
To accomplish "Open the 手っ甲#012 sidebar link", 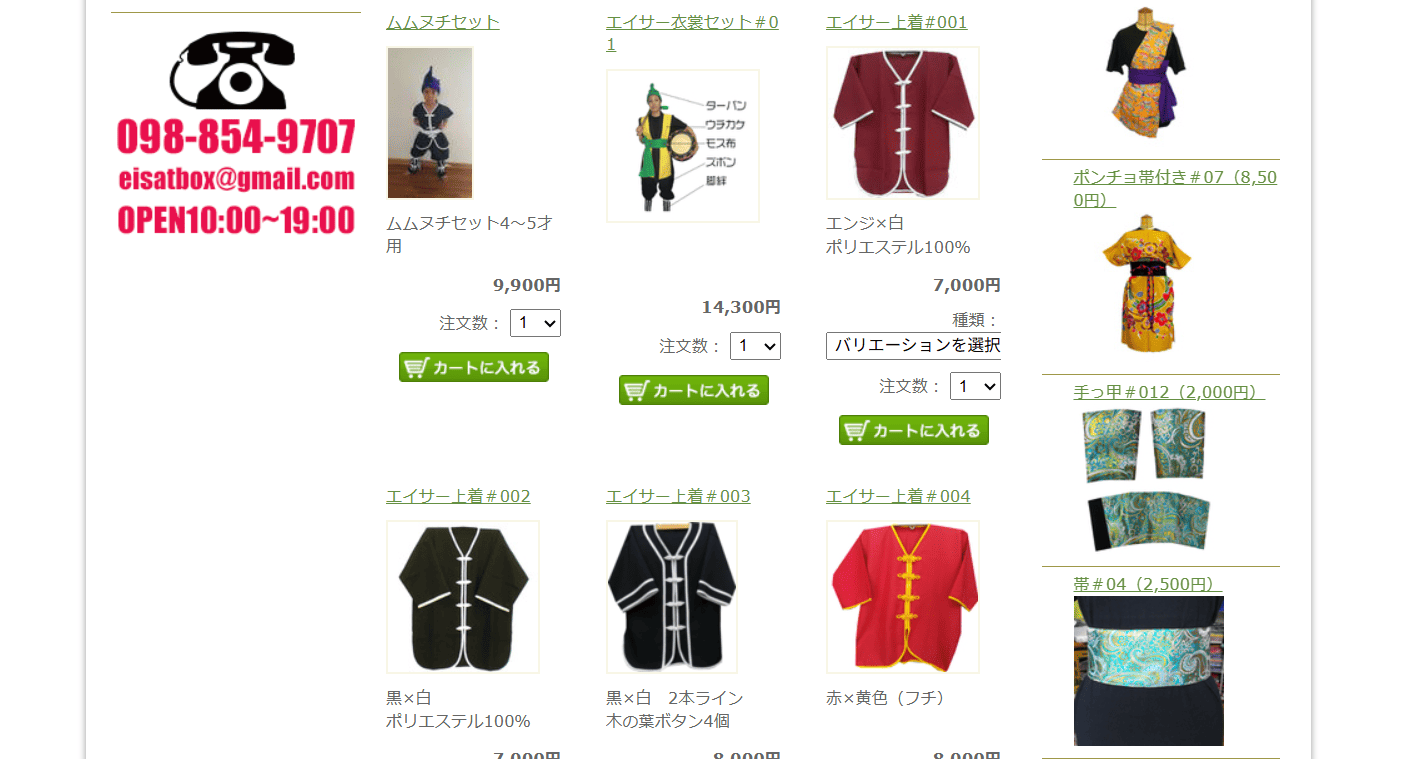I will (1169, 392).
